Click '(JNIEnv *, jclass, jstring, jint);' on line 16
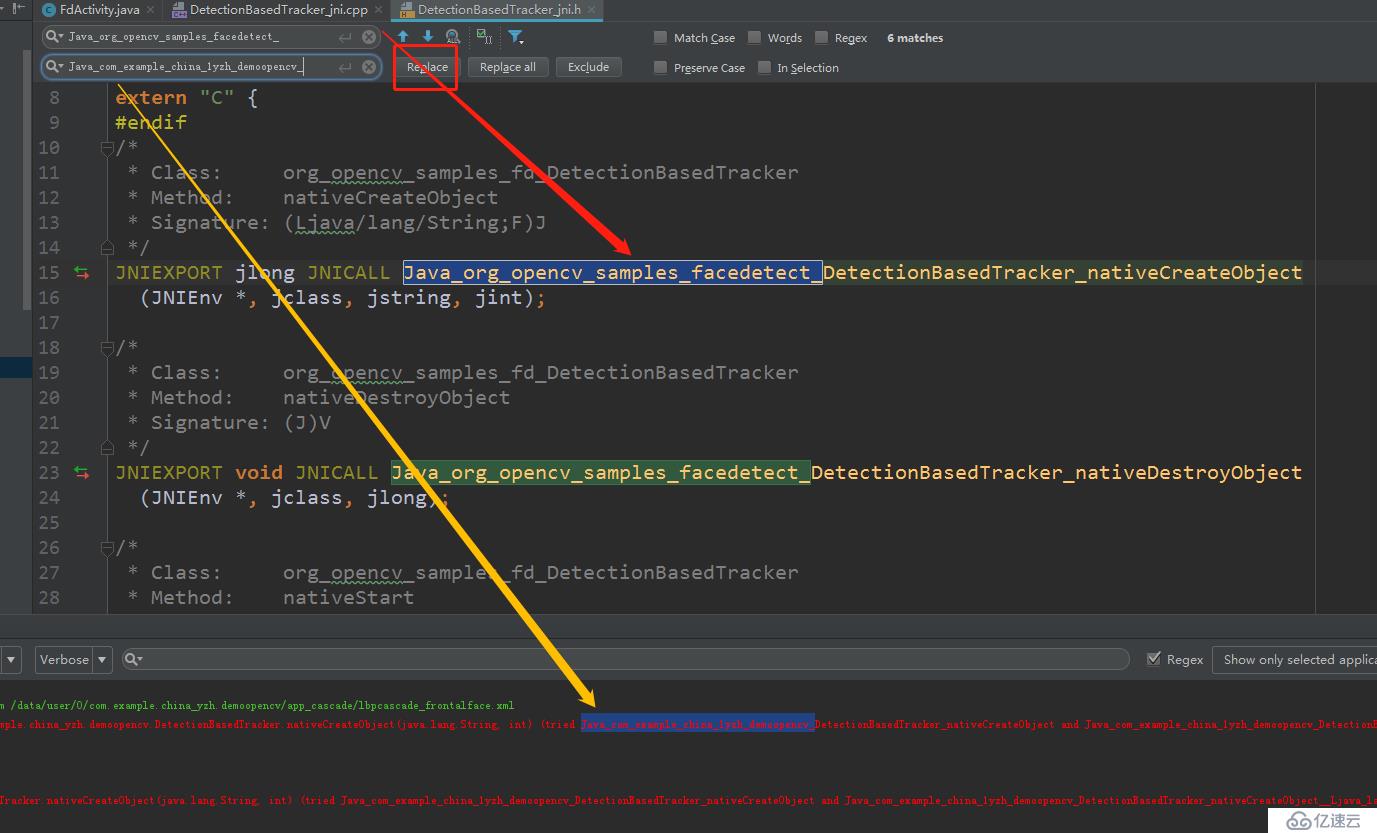 (x=343, y=297)
